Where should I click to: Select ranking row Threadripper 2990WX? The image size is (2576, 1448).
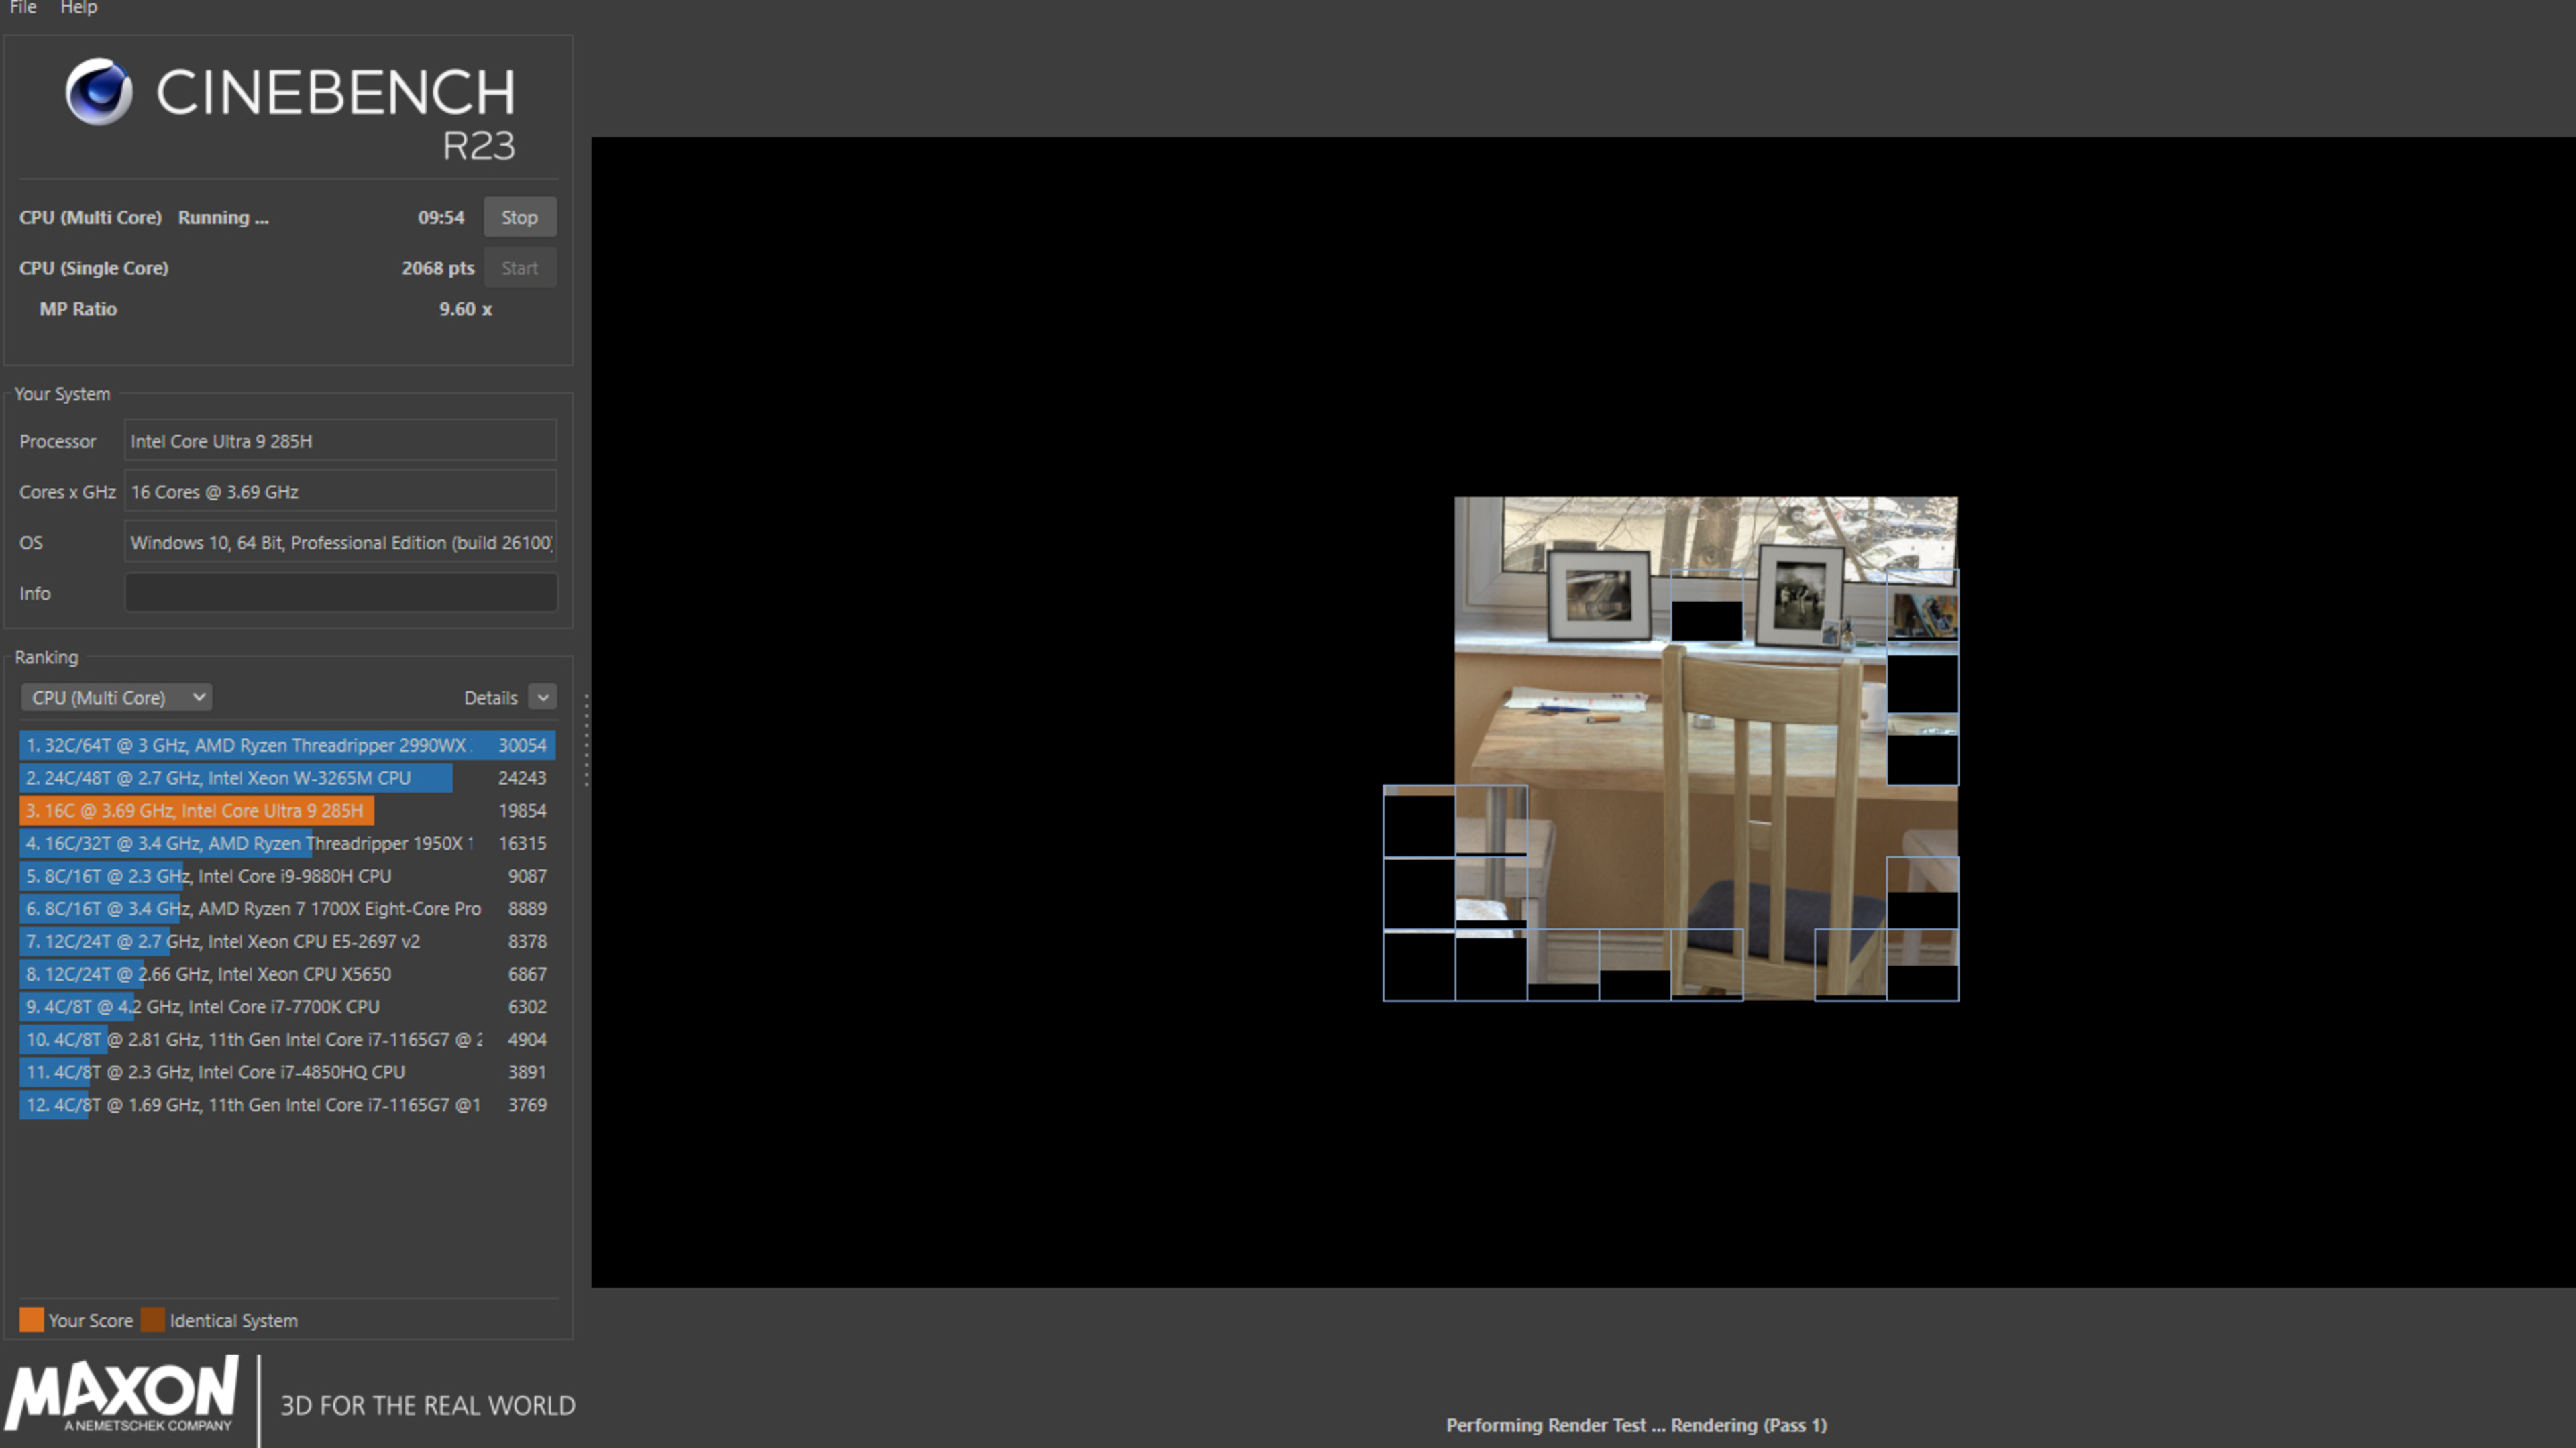[x=287, y=745]
